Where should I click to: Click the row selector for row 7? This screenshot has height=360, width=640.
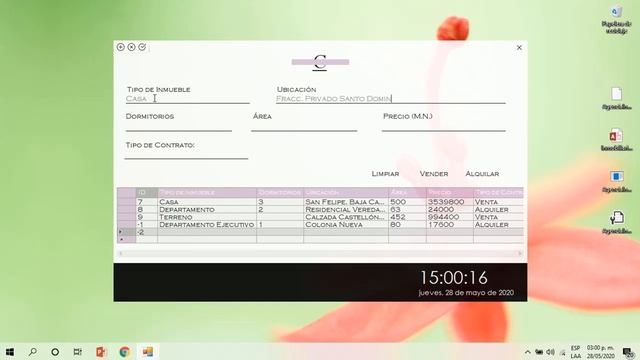click(x=126, y=202)
